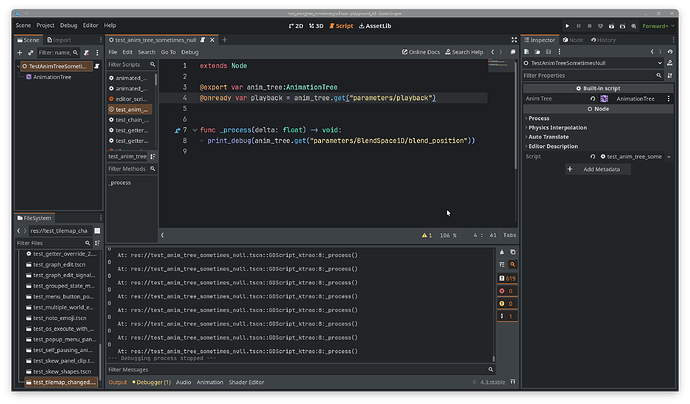Collapse duplicate messages in output
The image size is (690, 404).
coord(502,264)
